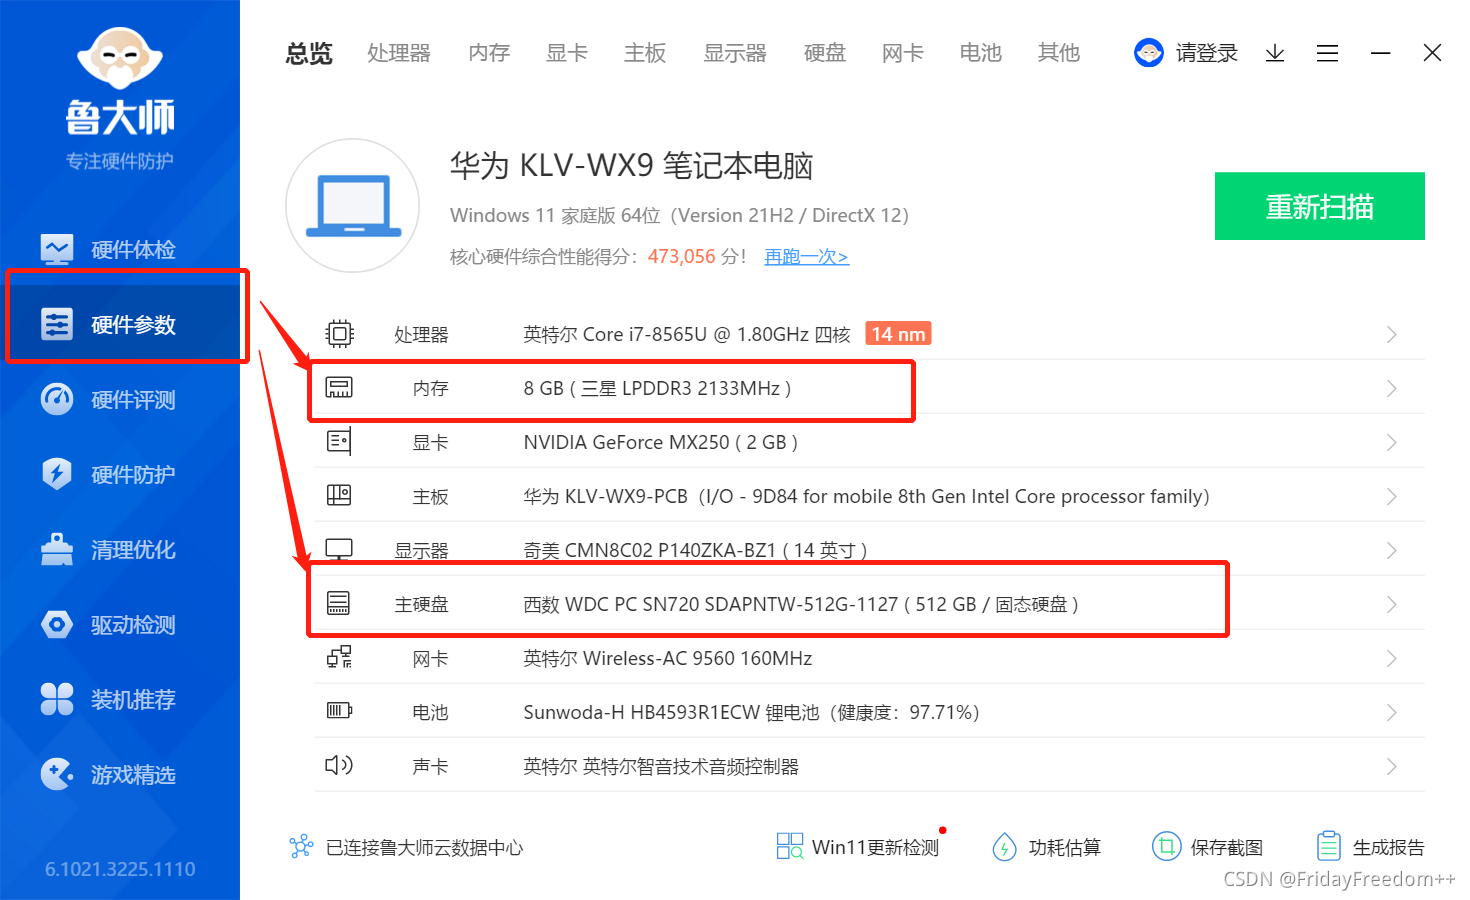1470x900 pixels.
Task: Click the Sunwoda-H HB4593R1ECW battery text
Action: pos(752,712)
